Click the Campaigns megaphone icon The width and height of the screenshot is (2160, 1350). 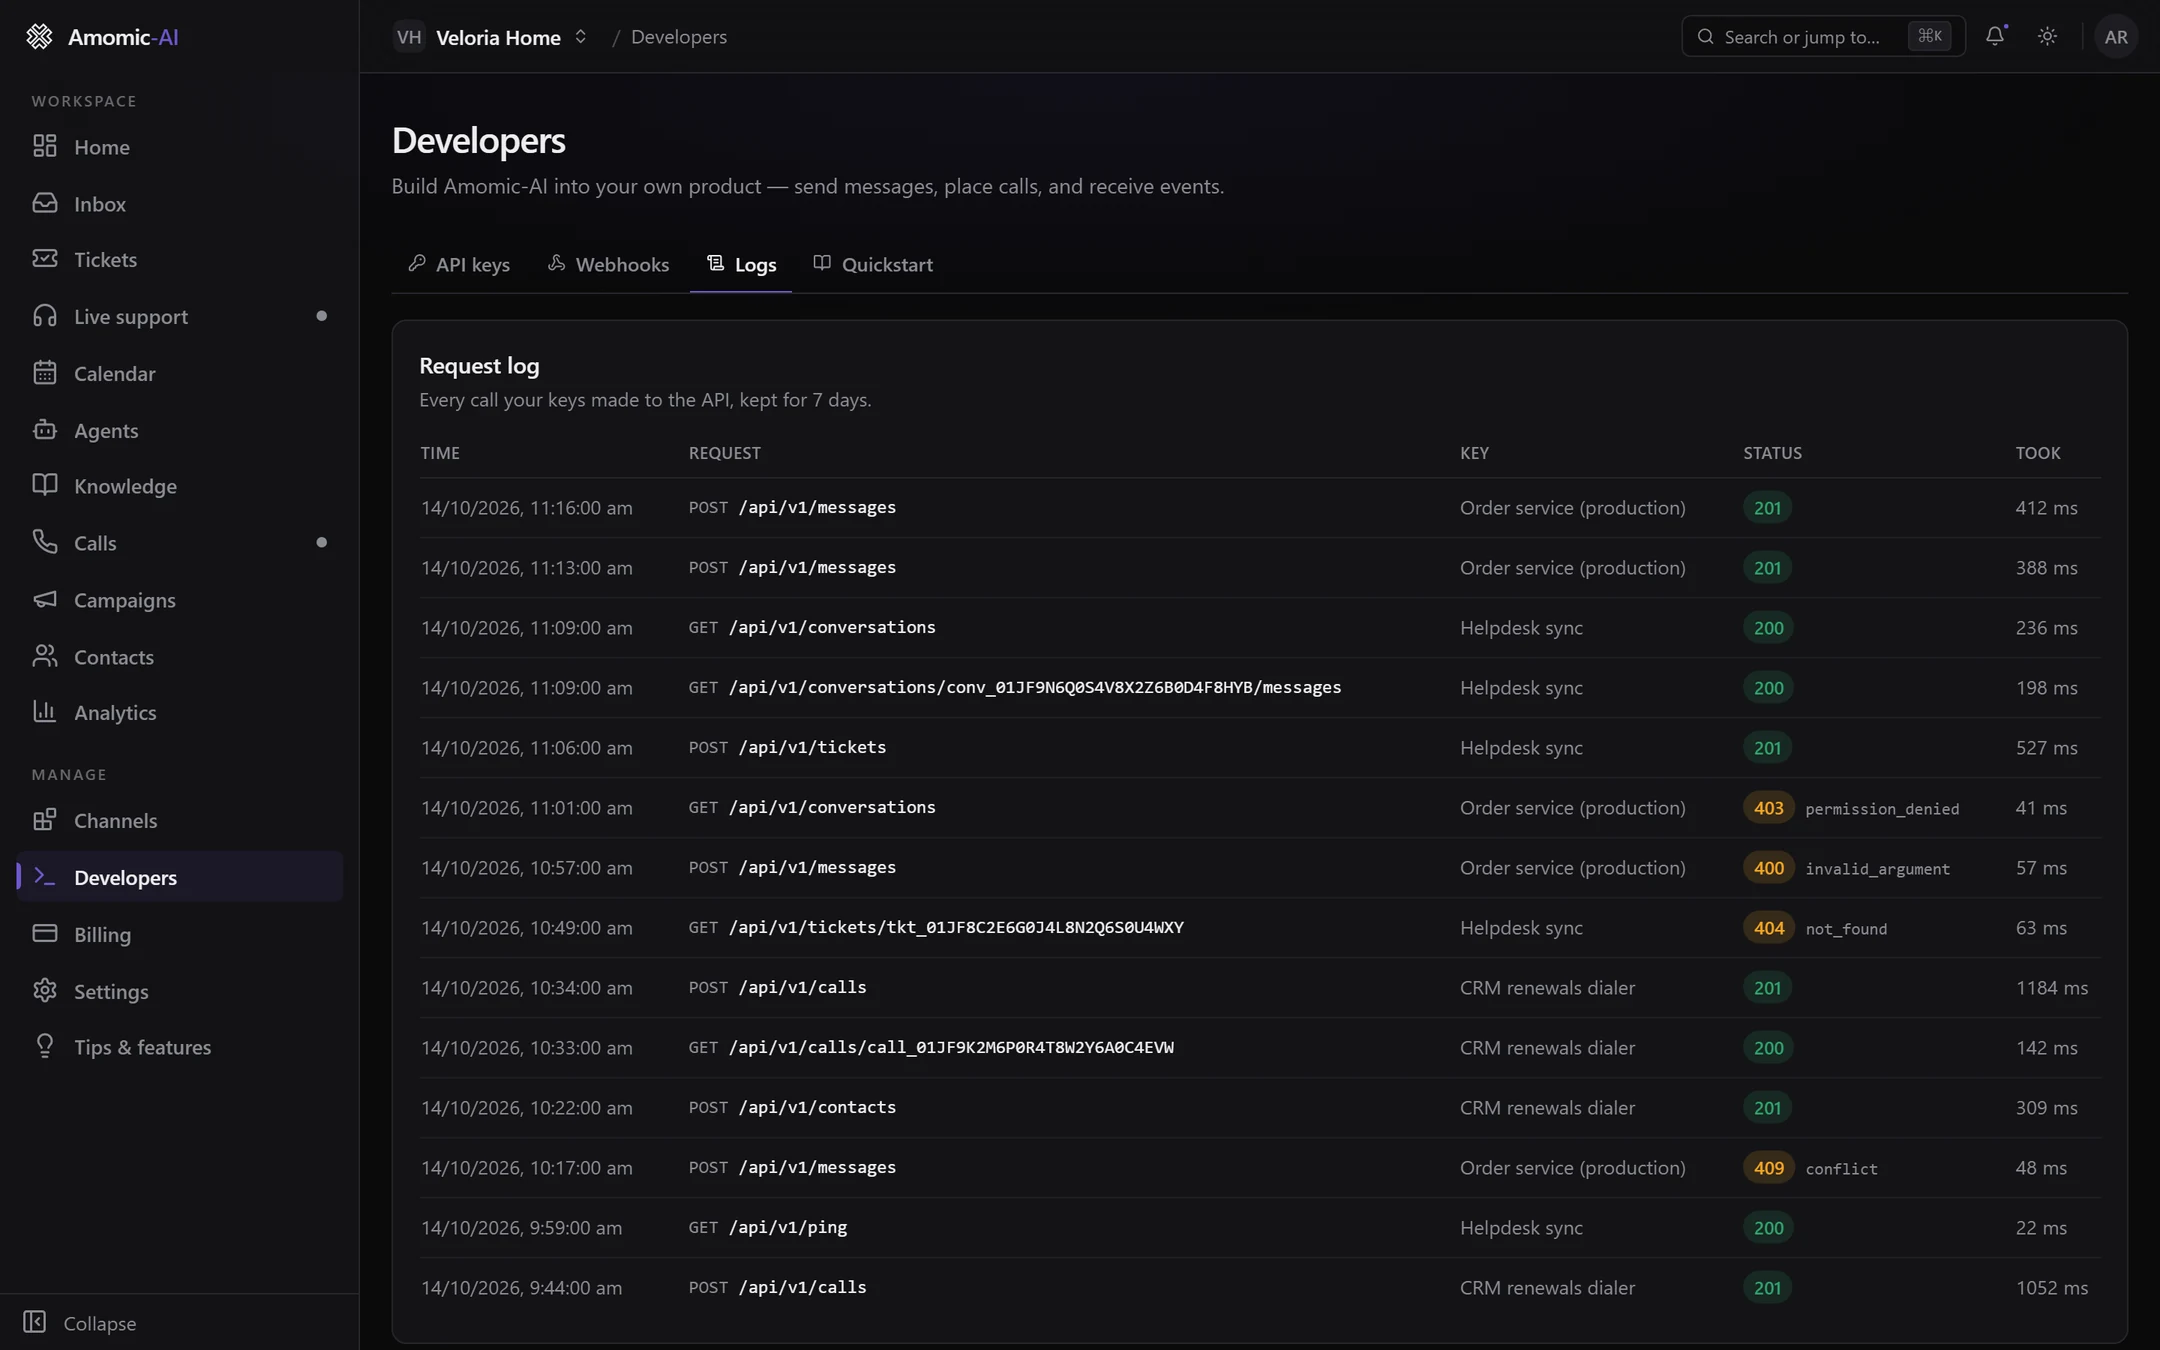tap(45, 600)
